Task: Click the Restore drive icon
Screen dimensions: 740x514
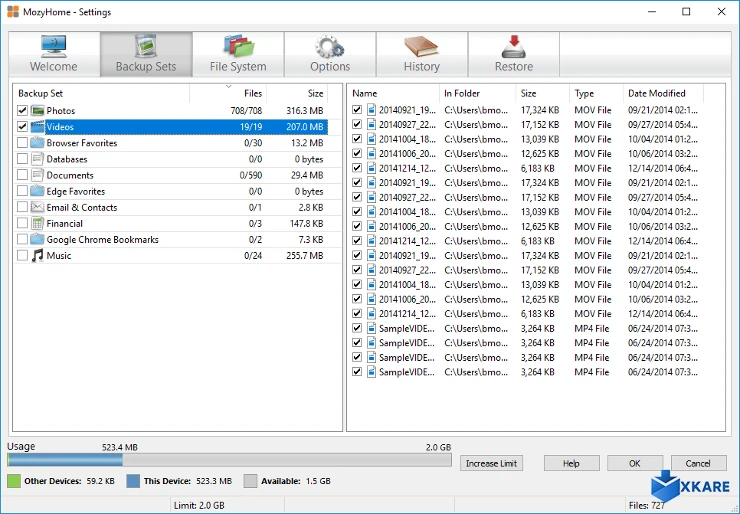Action: click(x=513, y=46)
